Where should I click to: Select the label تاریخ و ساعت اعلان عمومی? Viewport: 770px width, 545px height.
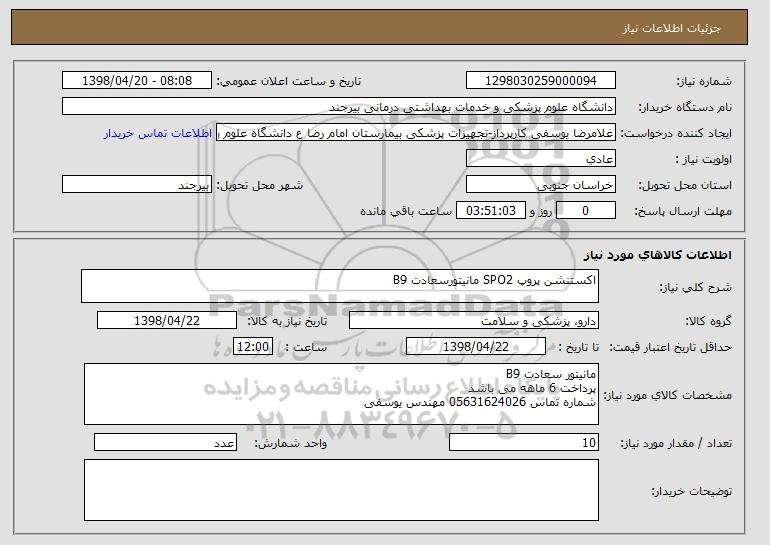tap(289, 82)
